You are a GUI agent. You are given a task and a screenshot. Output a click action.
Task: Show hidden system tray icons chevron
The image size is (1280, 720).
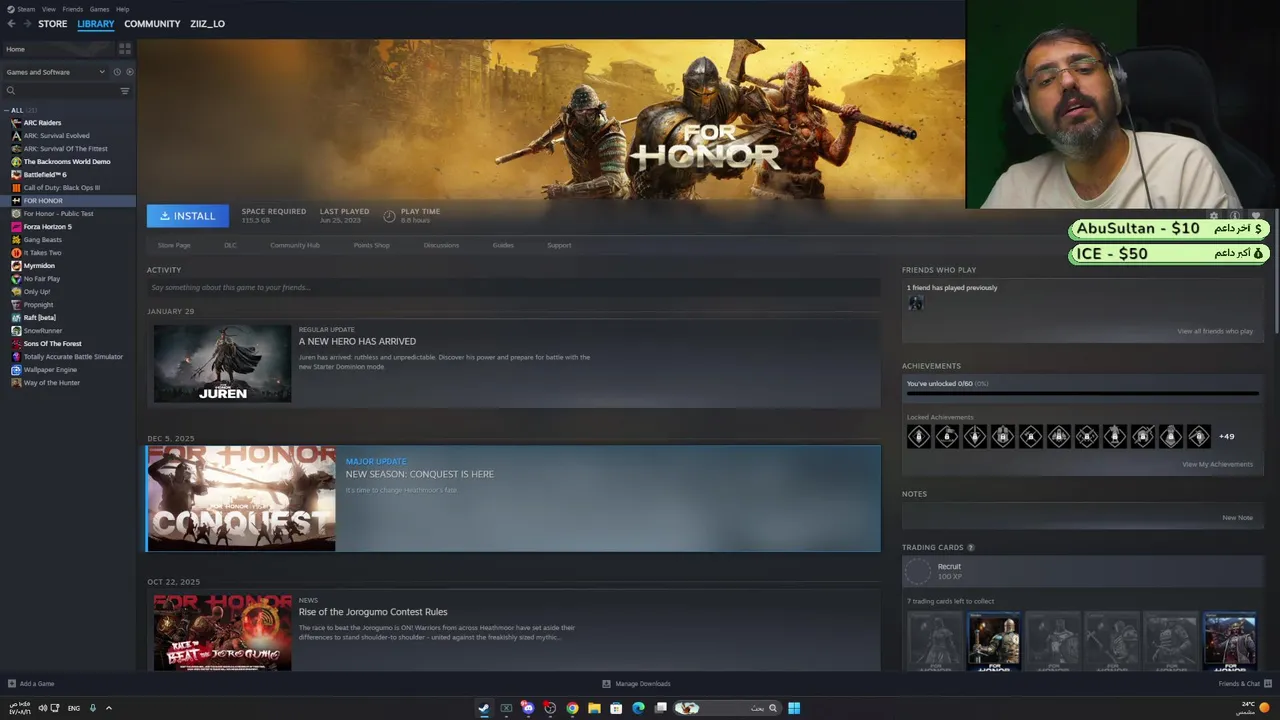tap(109, 708)
